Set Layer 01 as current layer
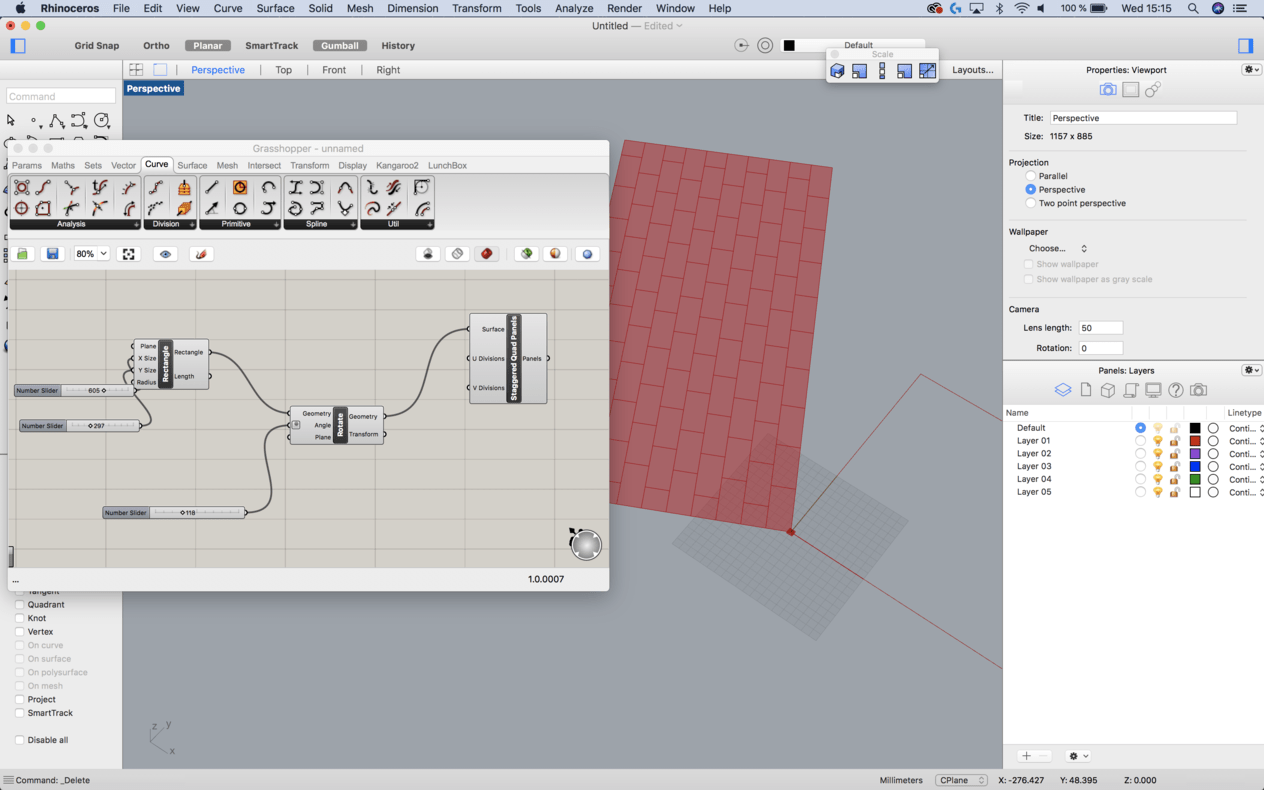 [x=1140, y=441]
